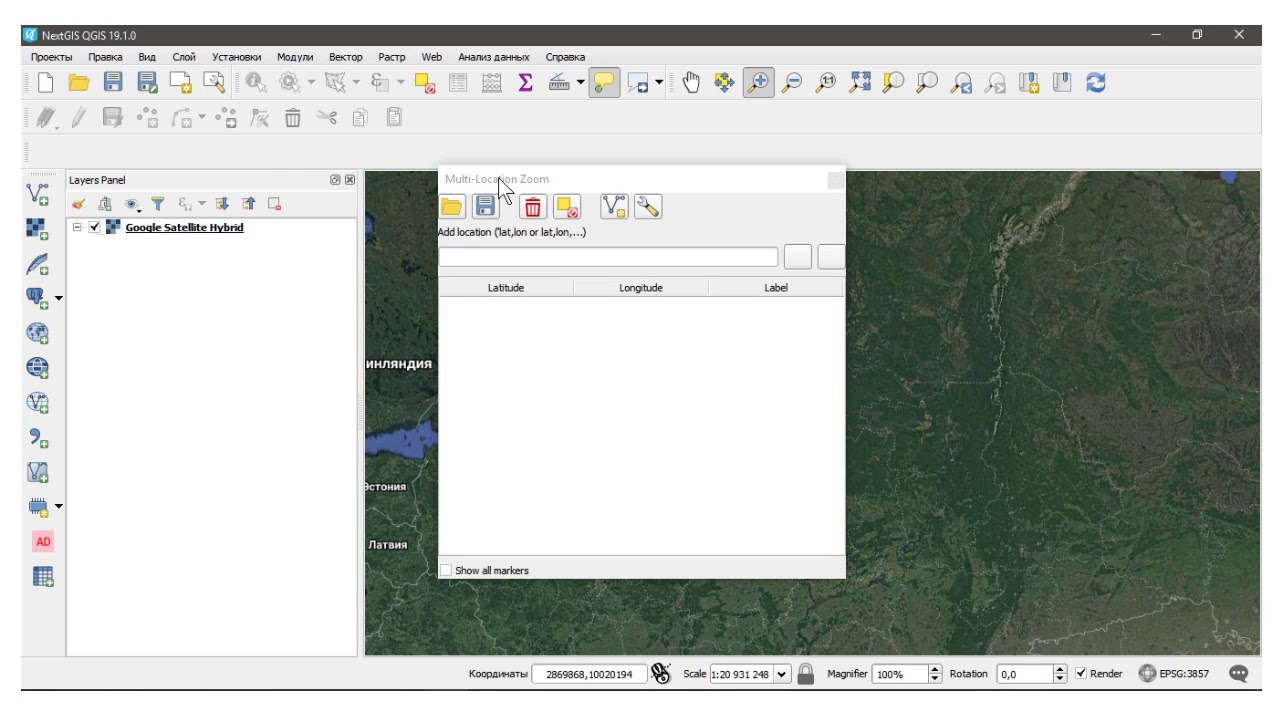Expand Measure tool dropdown arrow
The image size is (1280, 720).
580,84
